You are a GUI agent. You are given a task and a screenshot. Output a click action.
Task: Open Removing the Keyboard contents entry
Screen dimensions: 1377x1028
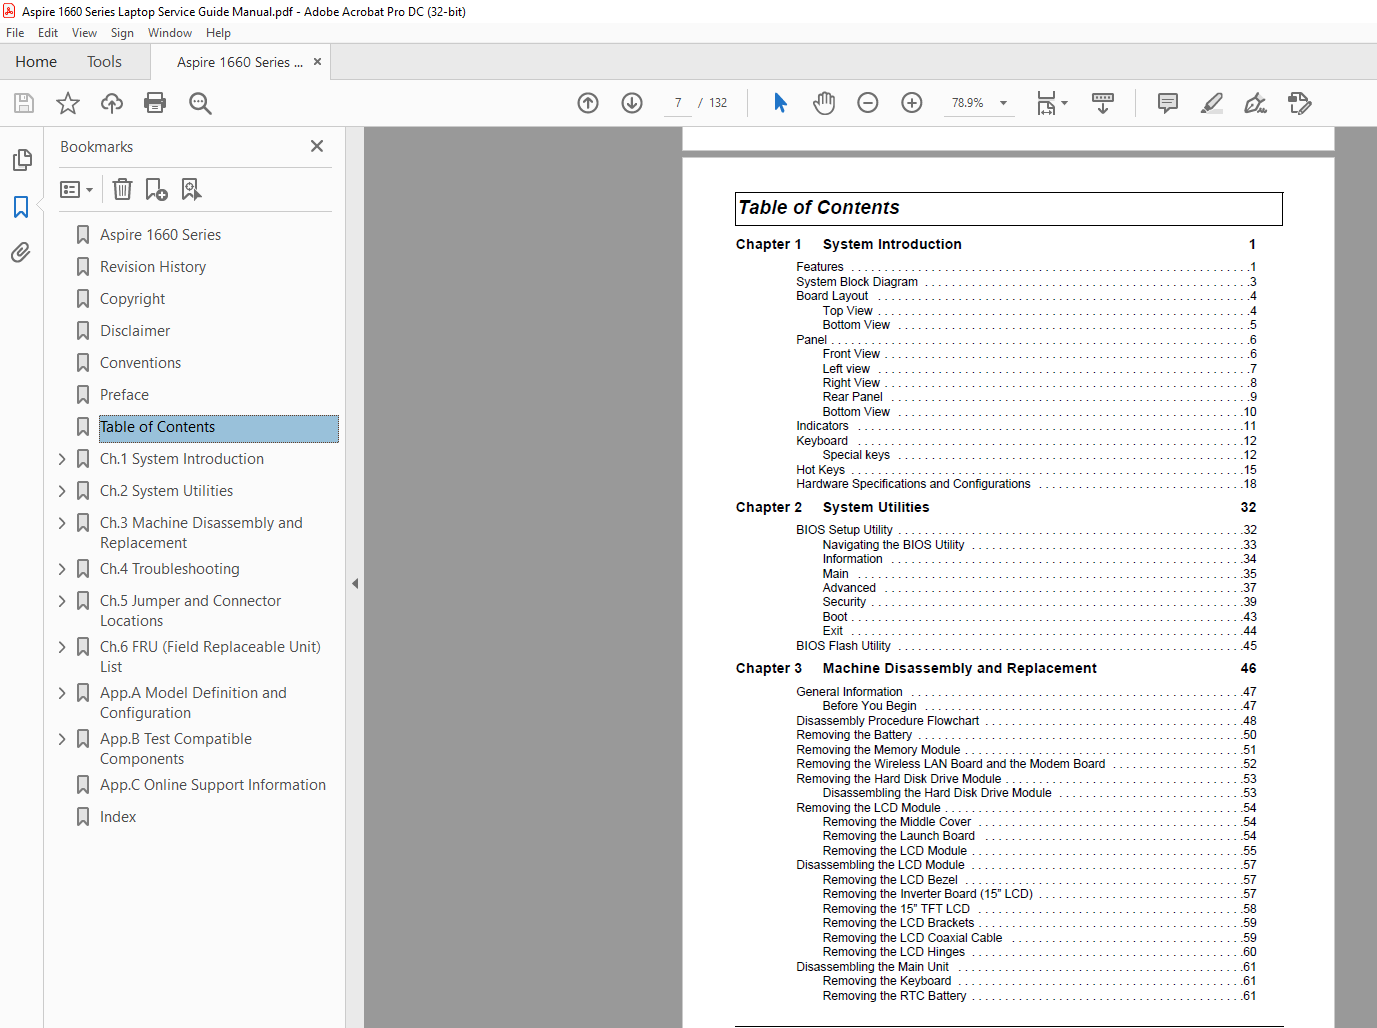click(x=887, y=981)
